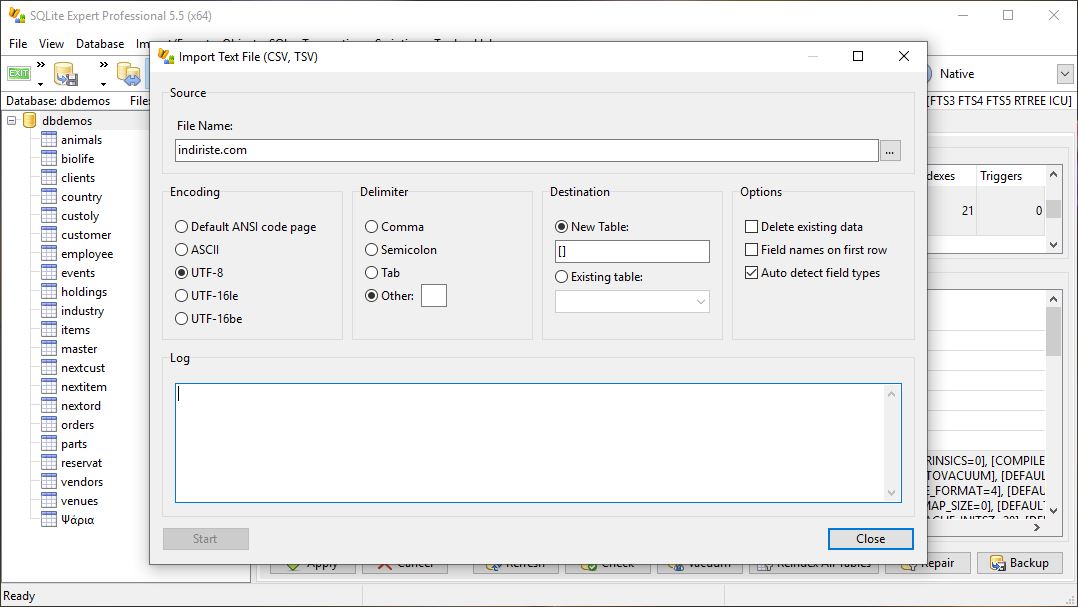Click the employee table icon
This screenshot has height=607, width=1078.
49,254
